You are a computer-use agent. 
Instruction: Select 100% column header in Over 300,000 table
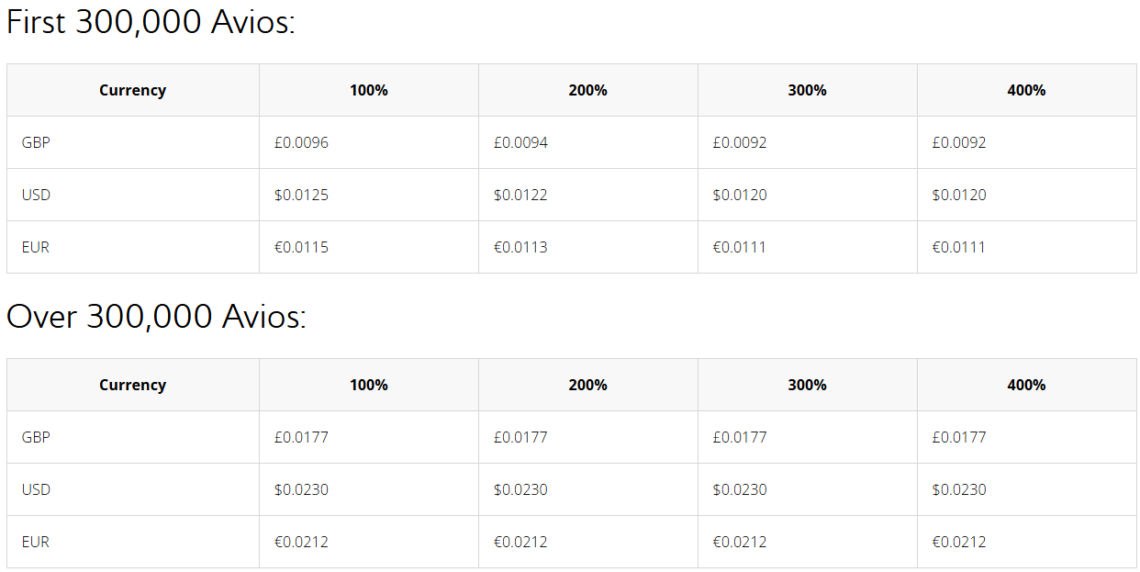[368, 385]
